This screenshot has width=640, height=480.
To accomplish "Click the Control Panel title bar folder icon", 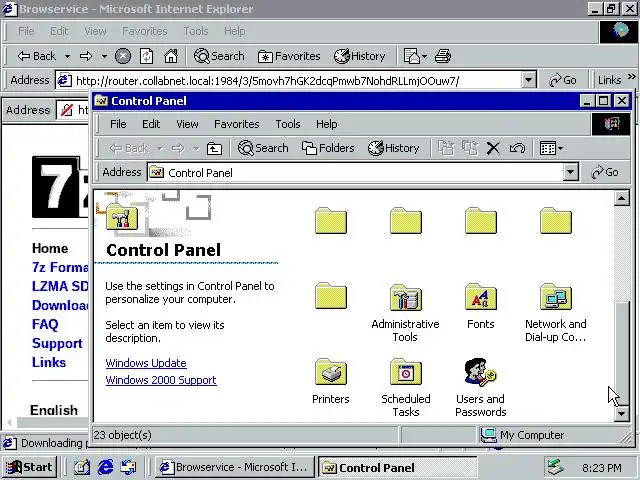I will point(101,101).
